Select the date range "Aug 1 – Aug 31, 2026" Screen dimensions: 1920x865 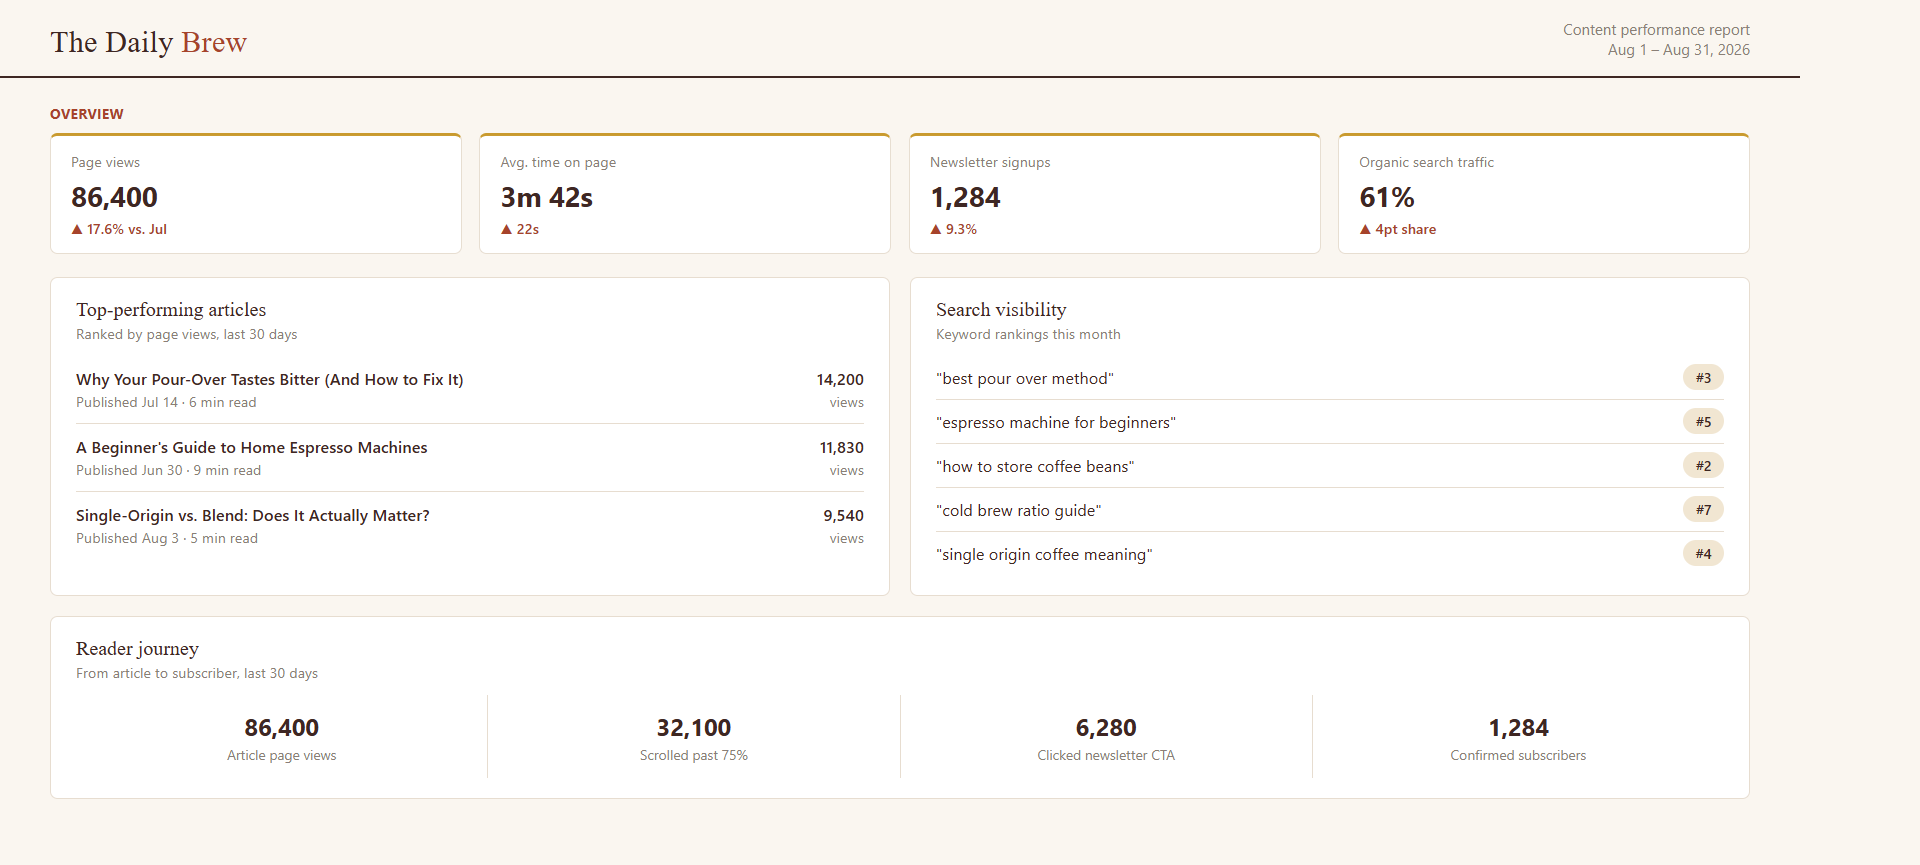click(x=1679, y=50)
